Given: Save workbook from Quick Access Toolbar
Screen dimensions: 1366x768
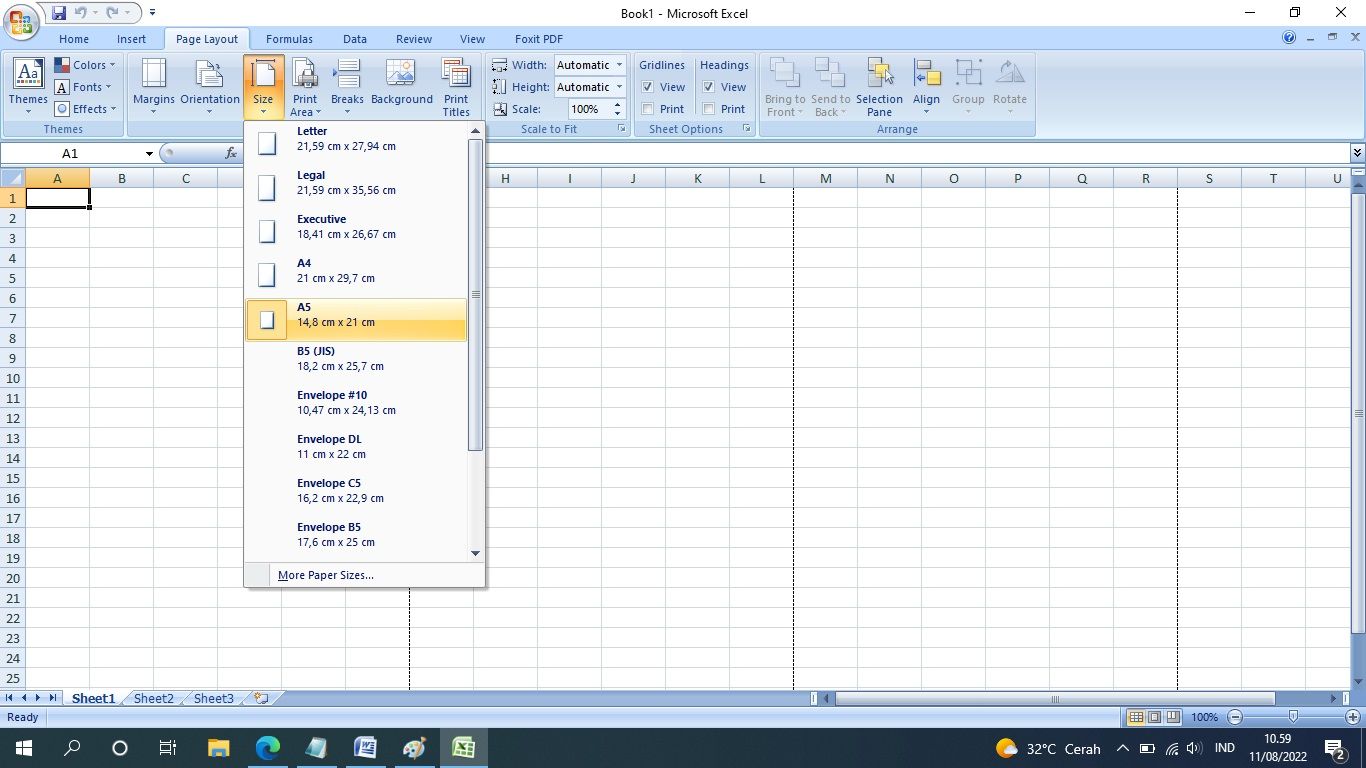Looking at the screenshot, I should click(58, 13).
